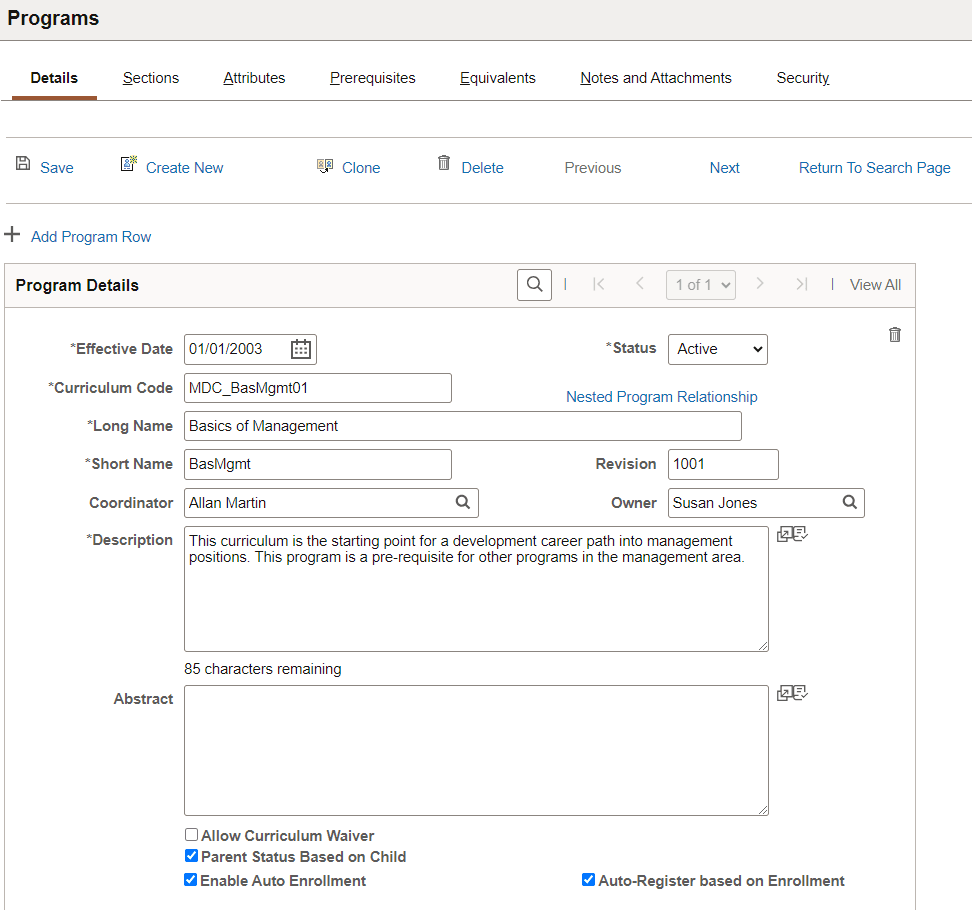
Task: Click the Coordinator lookup magnifier
Action: (x=463, y=502)
